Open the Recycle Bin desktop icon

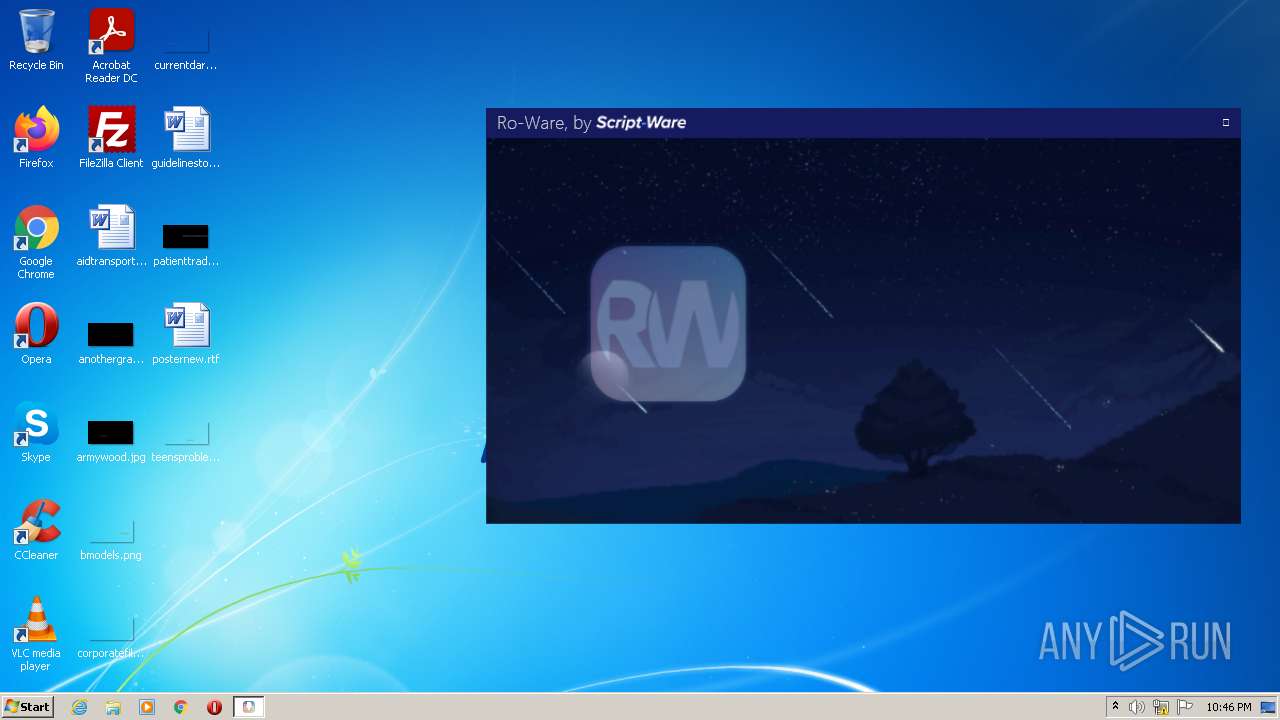(x=36, y=40)
